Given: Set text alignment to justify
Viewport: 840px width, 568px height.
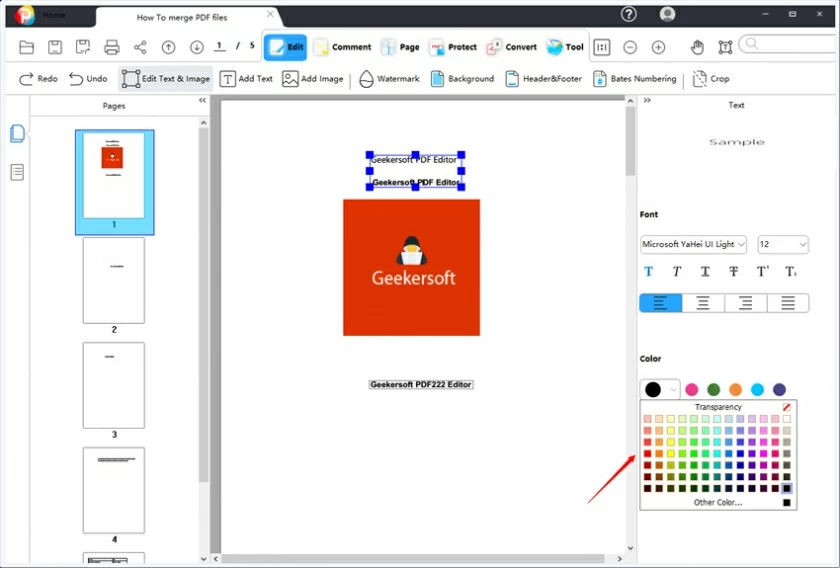Looking at the screenshot, I should [788, 303].
